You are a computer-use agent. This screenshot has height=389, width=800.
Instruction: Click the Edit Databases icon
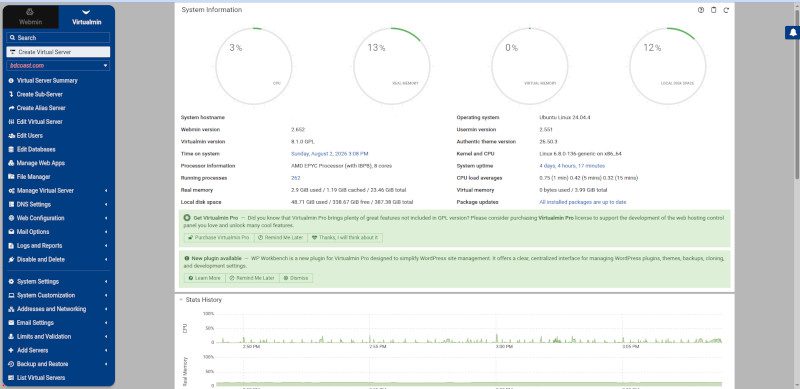point(11,150)
